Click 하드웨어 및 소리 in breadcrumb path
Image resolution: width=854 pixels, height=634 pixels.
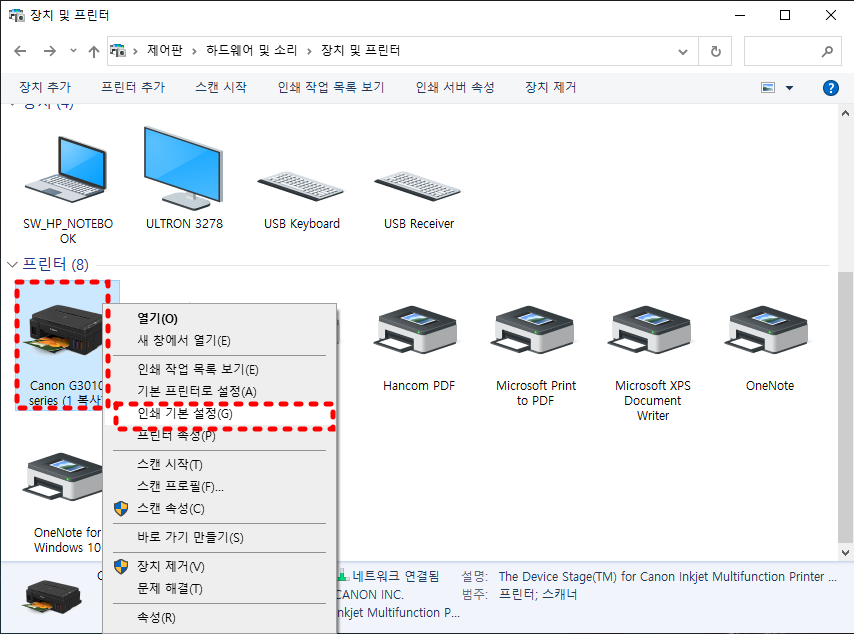[252, 51]
